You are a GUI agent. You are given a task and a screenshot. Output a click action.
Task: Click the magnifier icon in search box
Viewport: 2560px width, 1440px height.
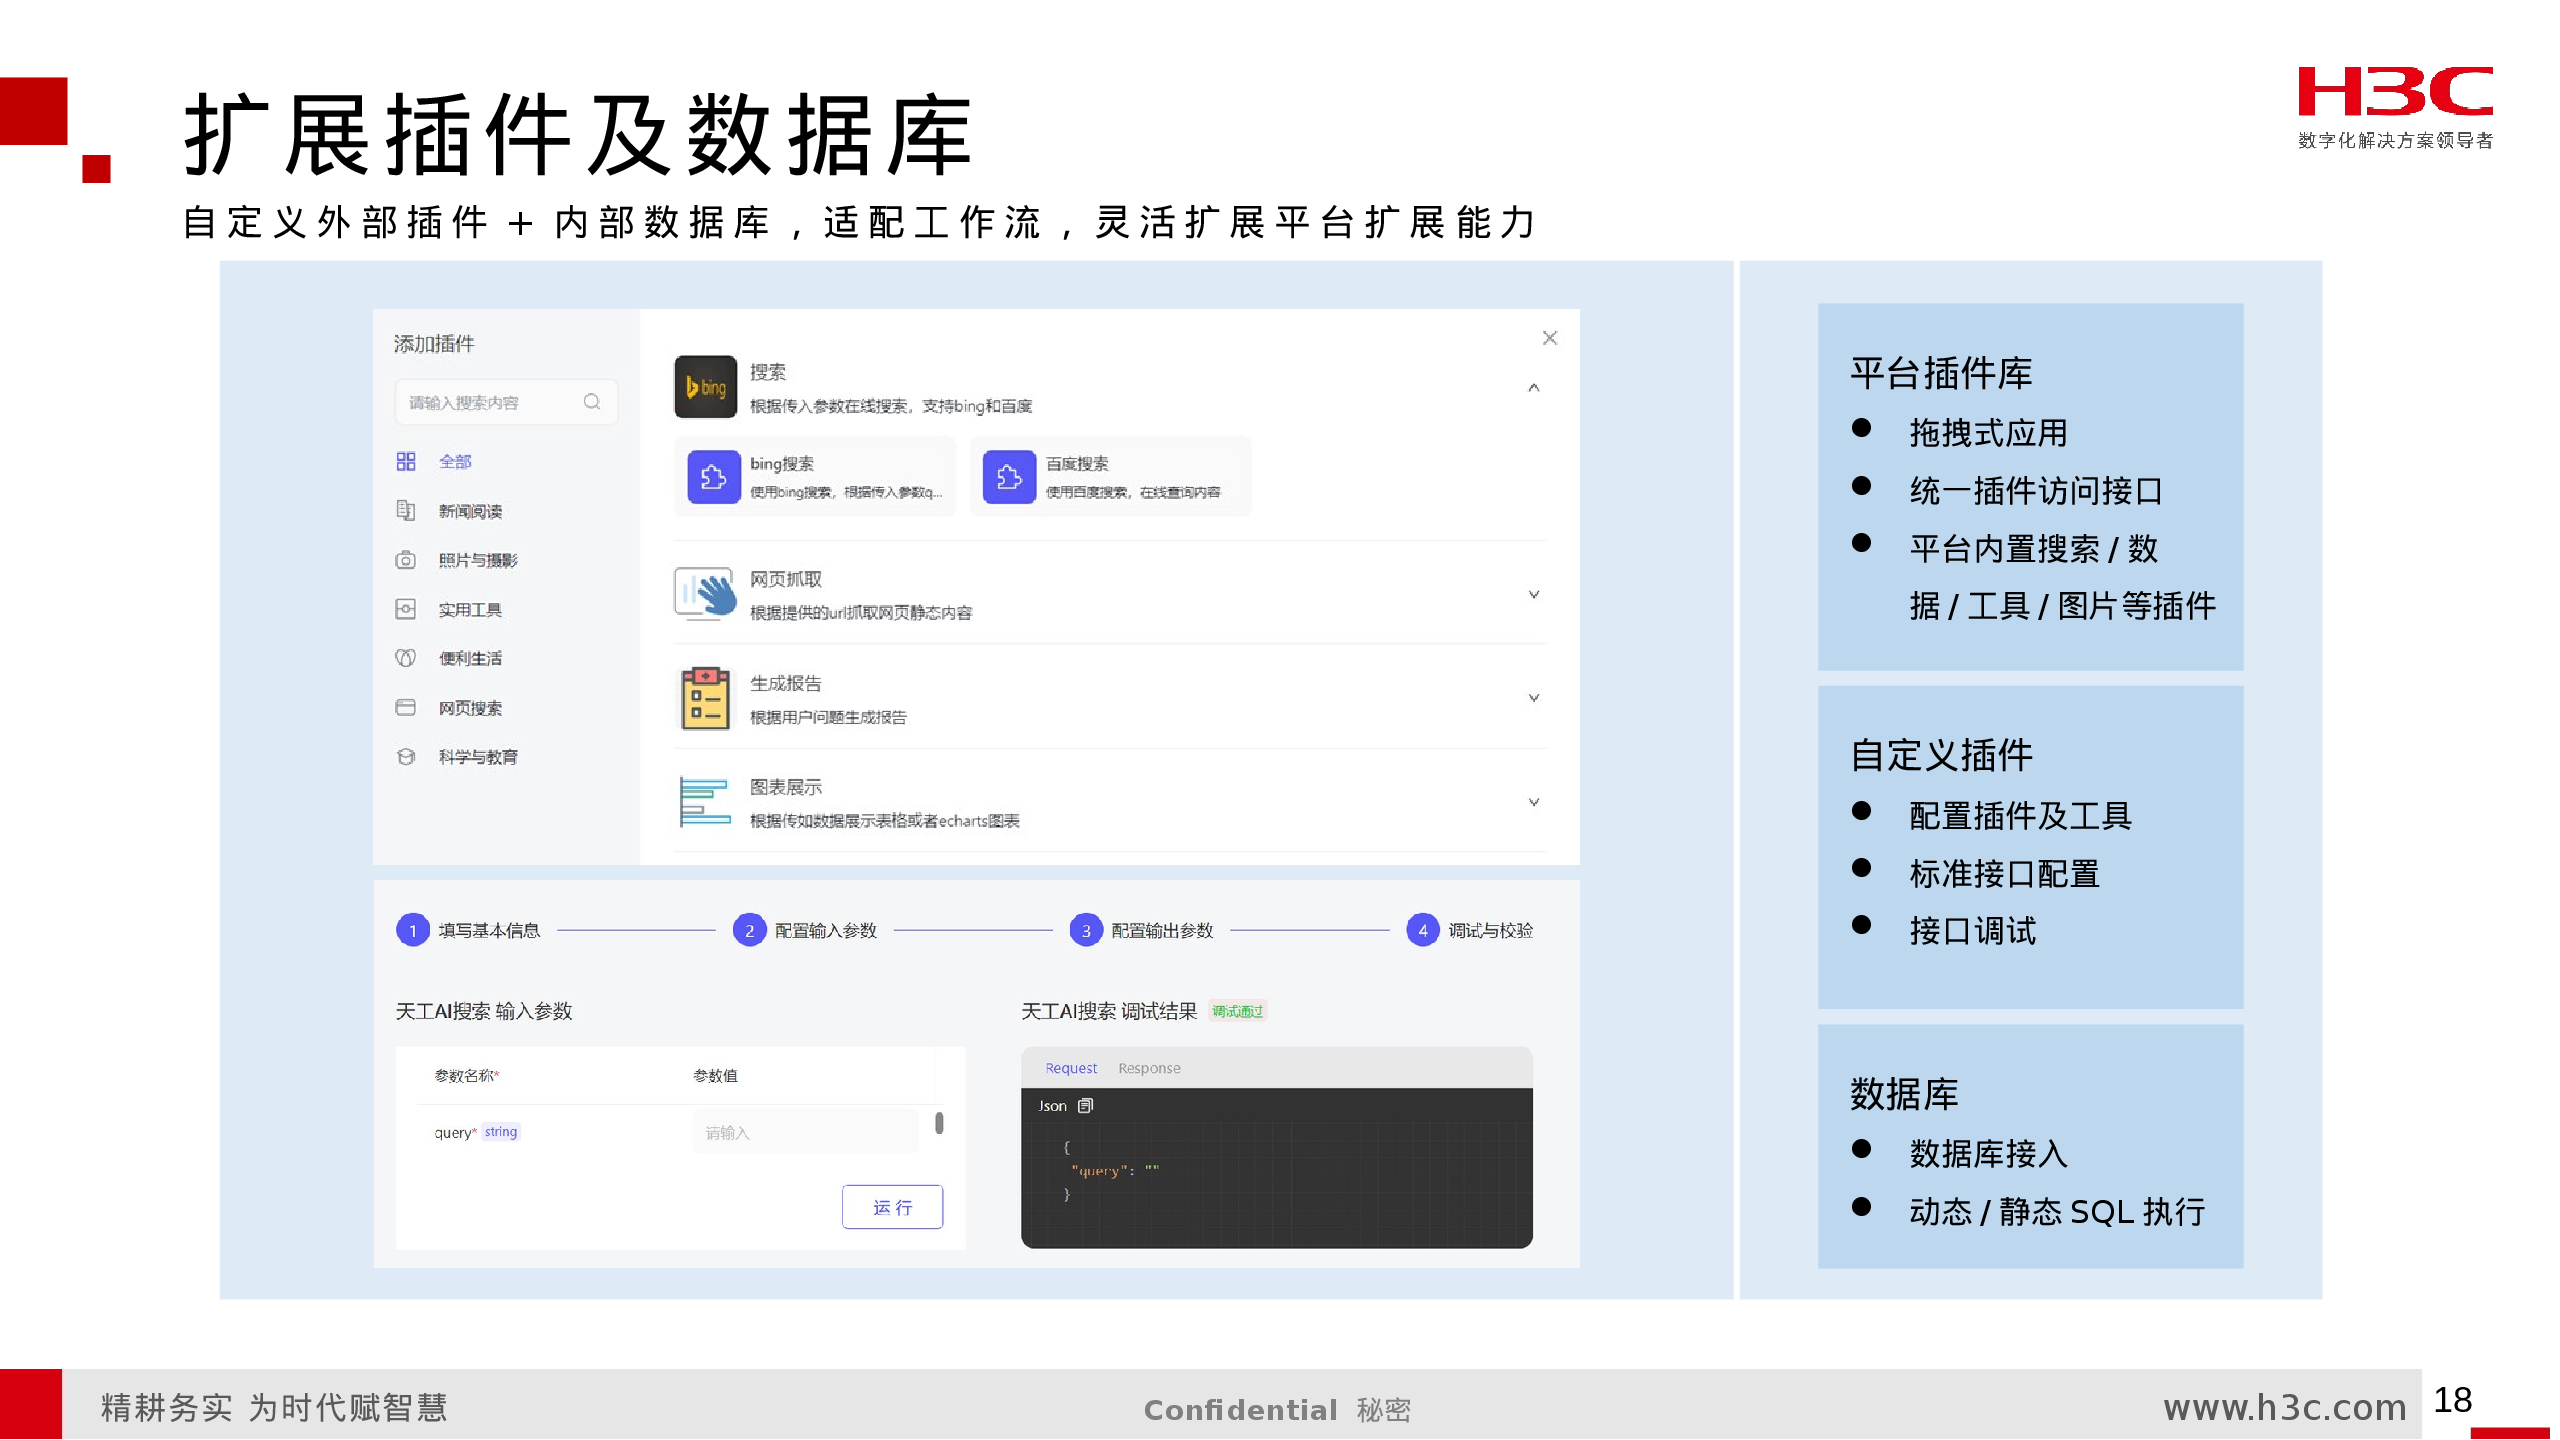coord(592,402)
